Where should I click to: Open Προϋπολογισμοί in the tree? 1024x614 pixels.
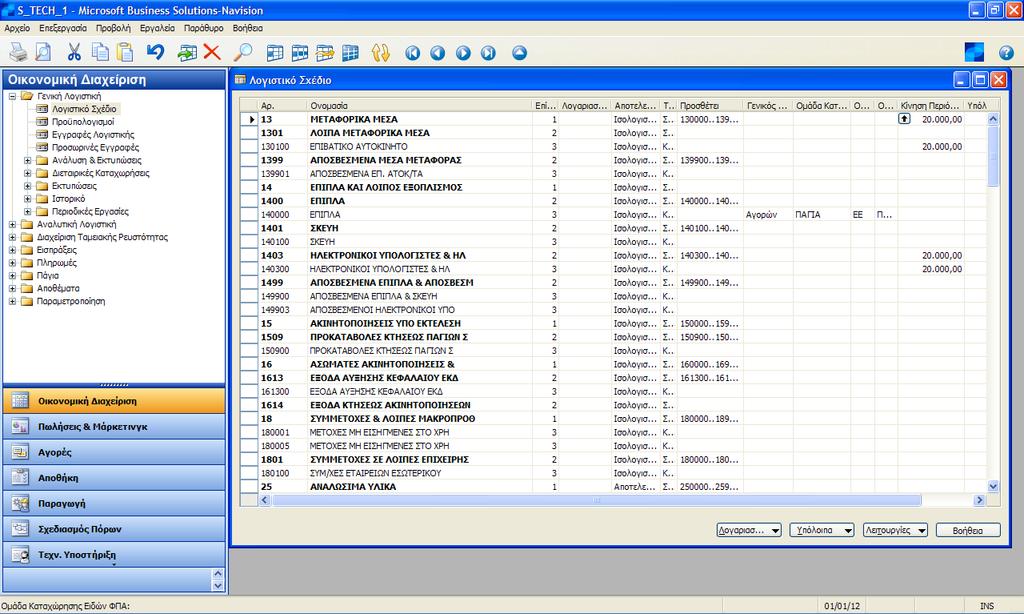(83, 121)
